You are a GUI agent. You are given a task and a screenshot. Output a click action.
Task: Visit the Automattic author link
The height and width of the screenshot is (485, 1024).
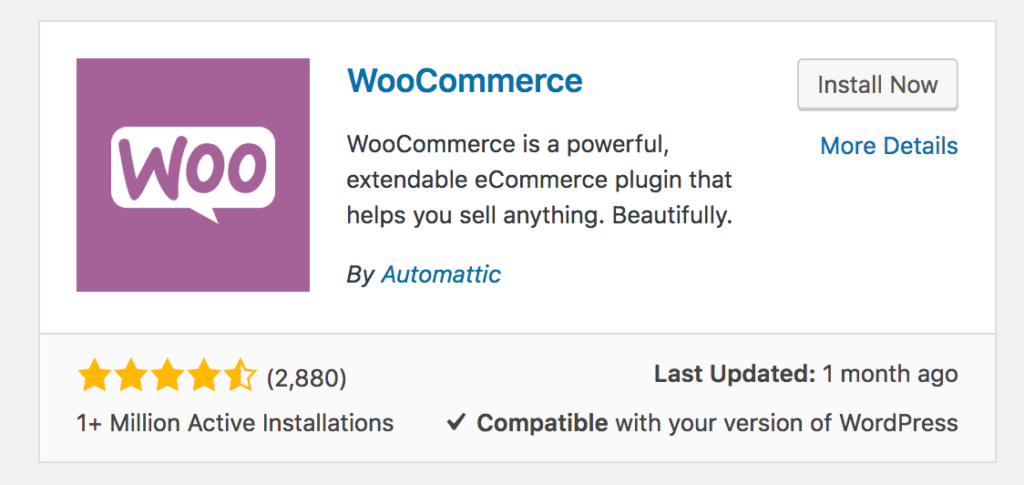[x=441, y=275]
